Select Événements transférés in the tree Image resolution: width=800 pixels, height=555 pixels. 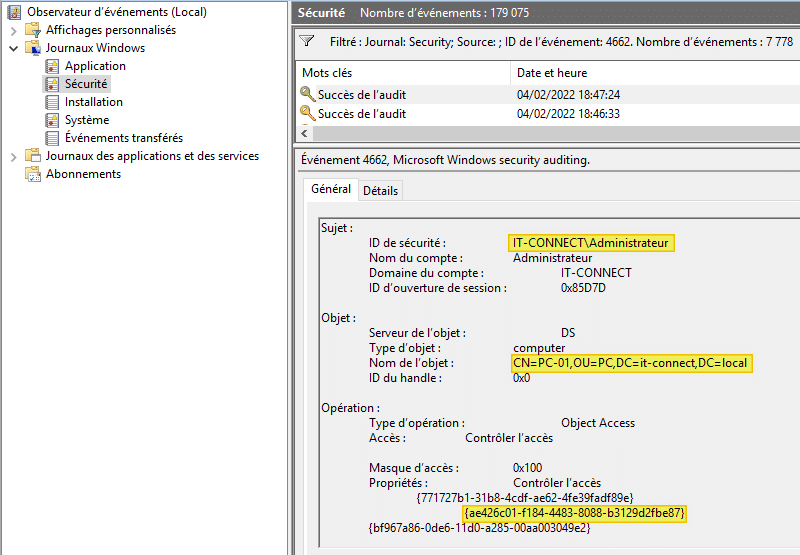tap(123, 138)
